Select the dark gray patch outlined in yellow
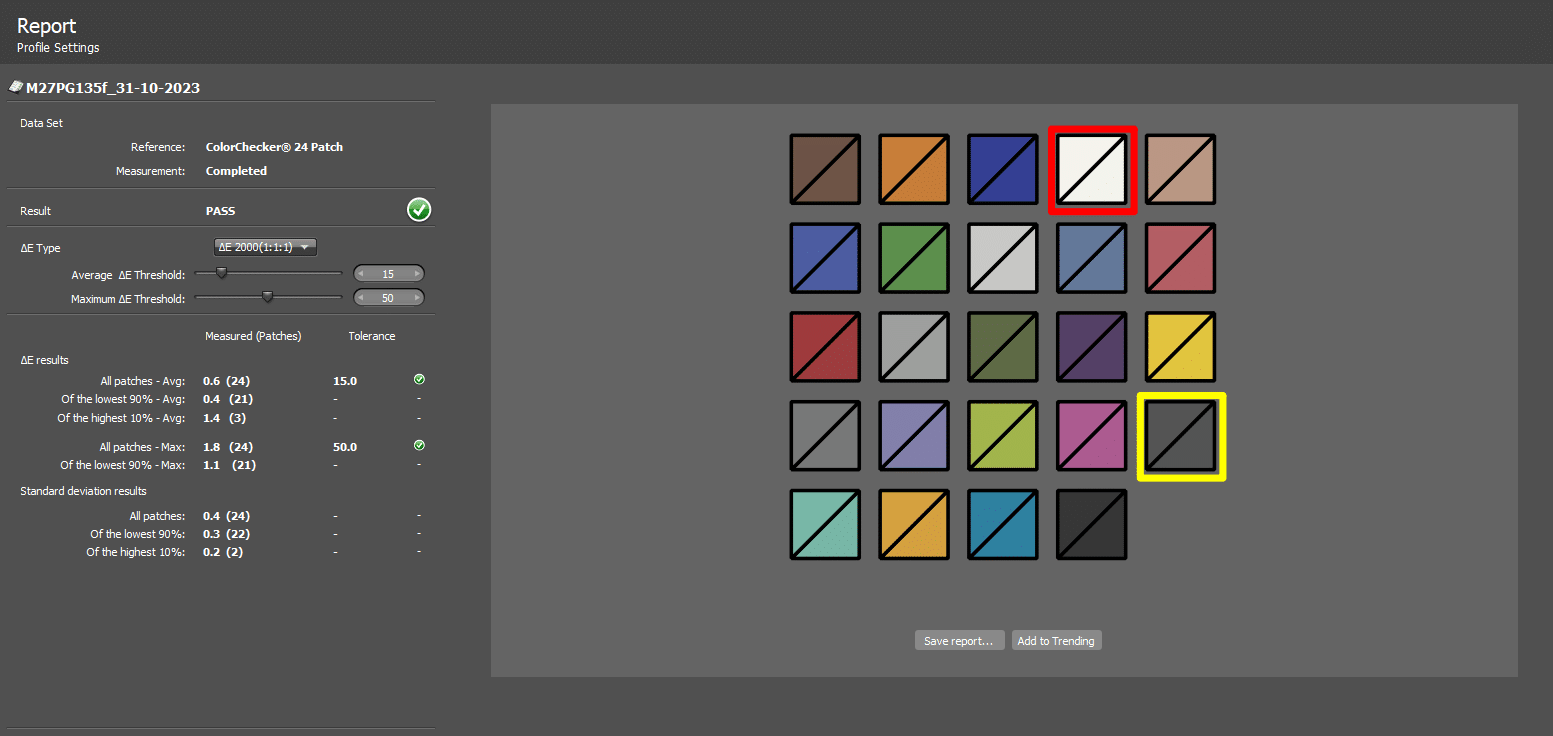This screenshot has width=1553, height=736. 1181,436
